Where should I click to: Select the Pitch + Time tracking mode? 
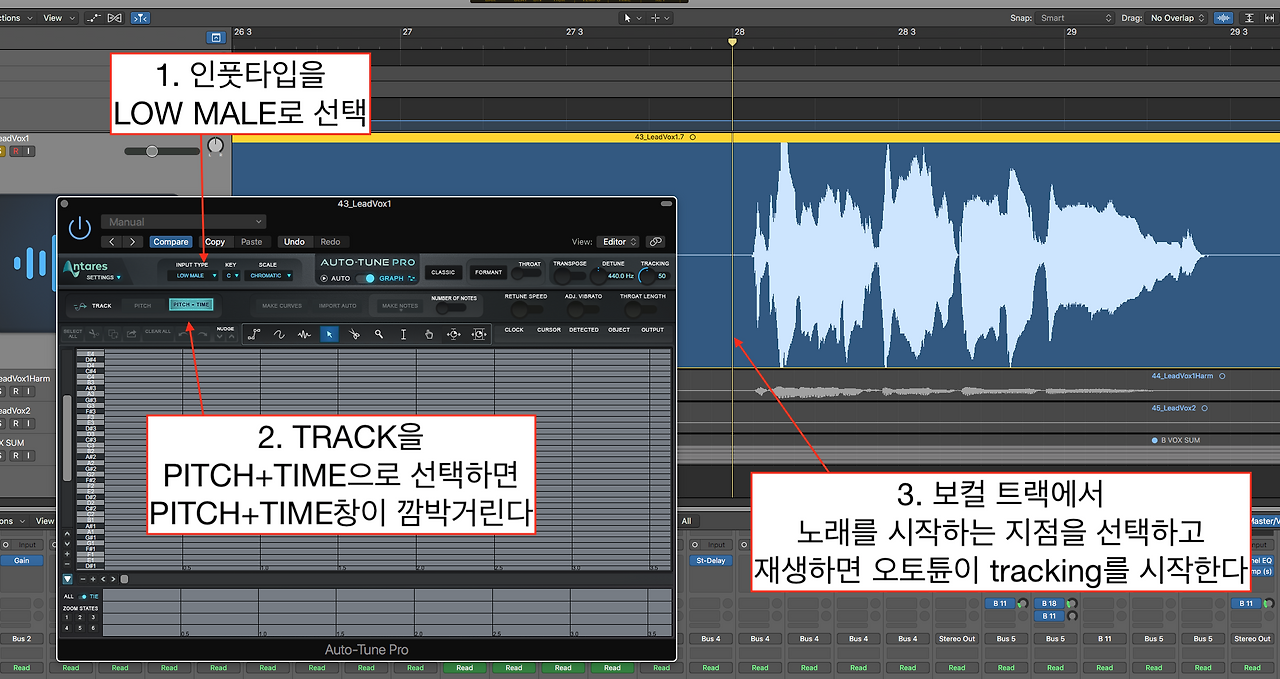191,305
